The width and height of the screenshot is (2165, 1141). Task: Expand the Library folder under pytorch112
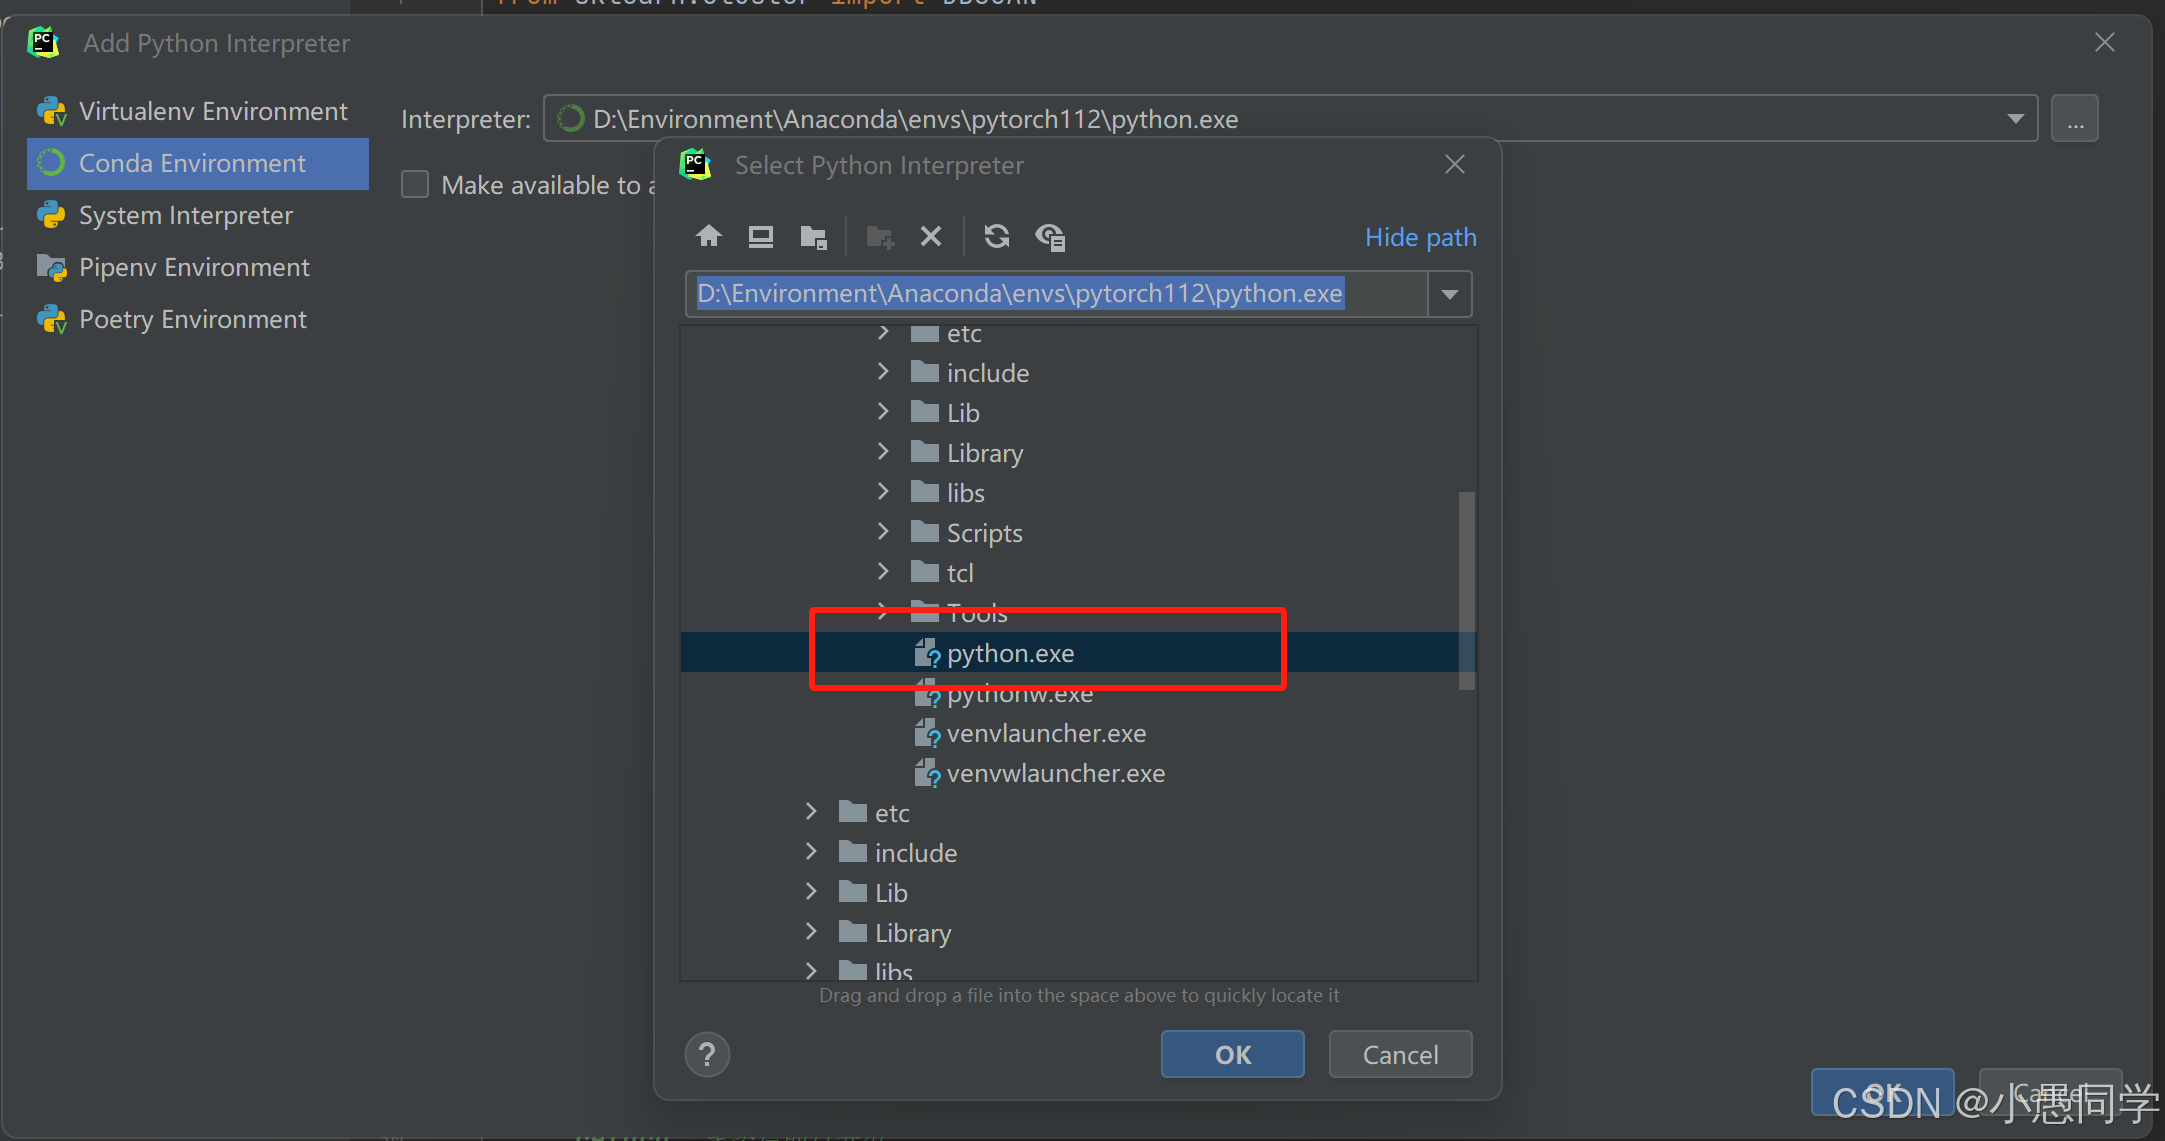[x=883, y=452]
